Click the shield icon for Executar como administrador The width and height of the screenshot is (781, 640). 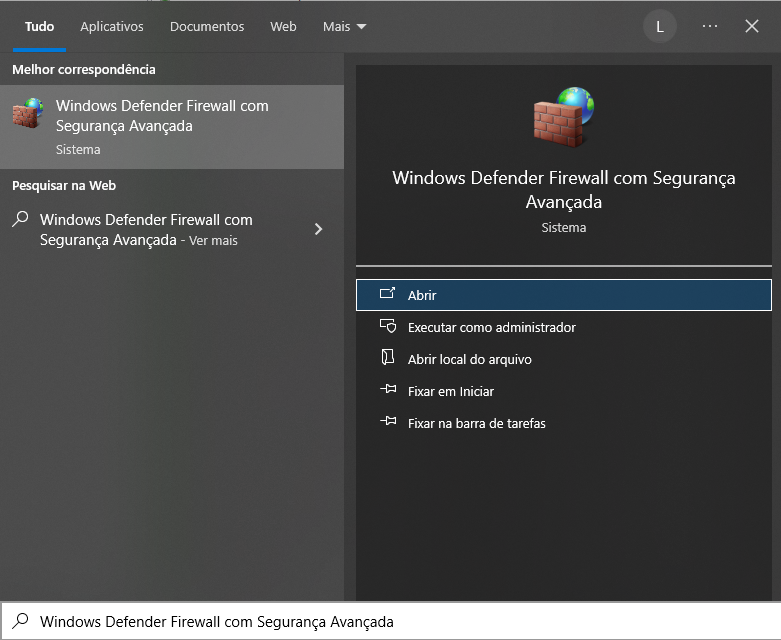pyautogui.click(x=388, y=327)
